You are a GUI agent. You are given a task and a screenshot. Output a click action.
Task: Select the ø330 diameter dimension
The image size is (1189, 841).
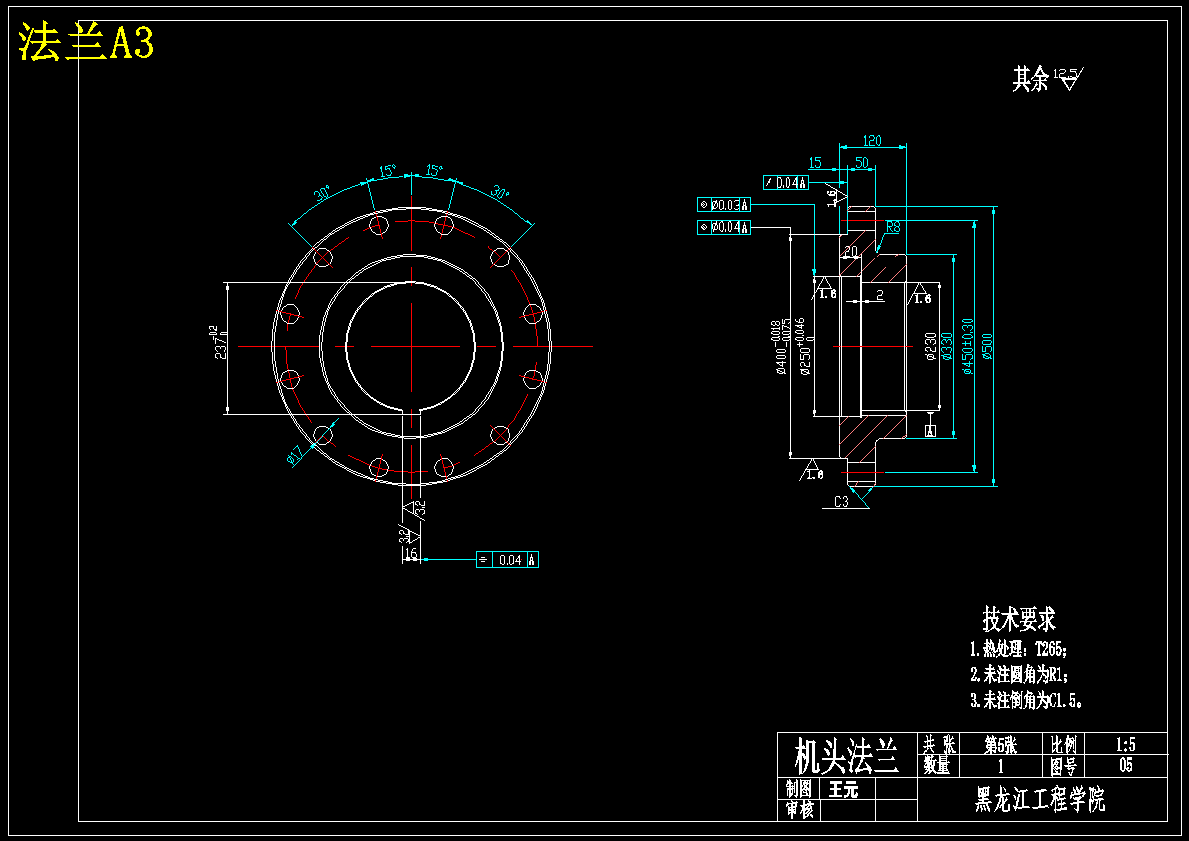coord(946,347)
